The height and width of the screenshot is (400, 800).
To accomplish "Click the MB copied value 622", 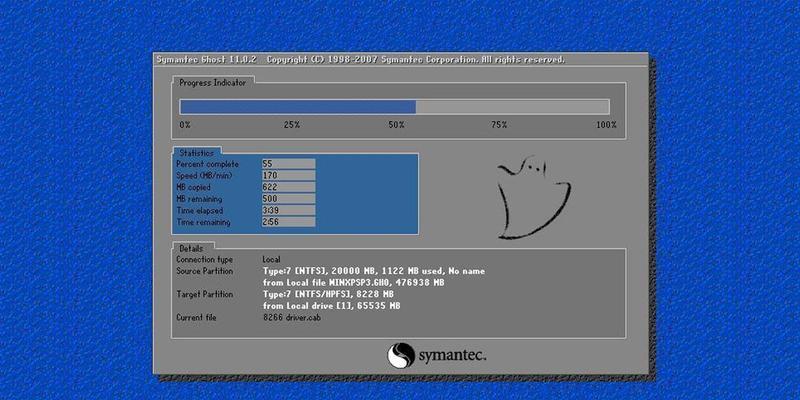I will pyautogui.click(x=288, y=187).
